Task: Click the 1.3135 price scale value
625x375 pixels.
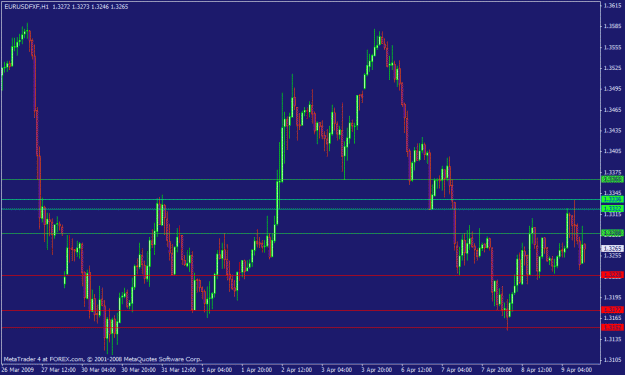Action: [612, 339]
